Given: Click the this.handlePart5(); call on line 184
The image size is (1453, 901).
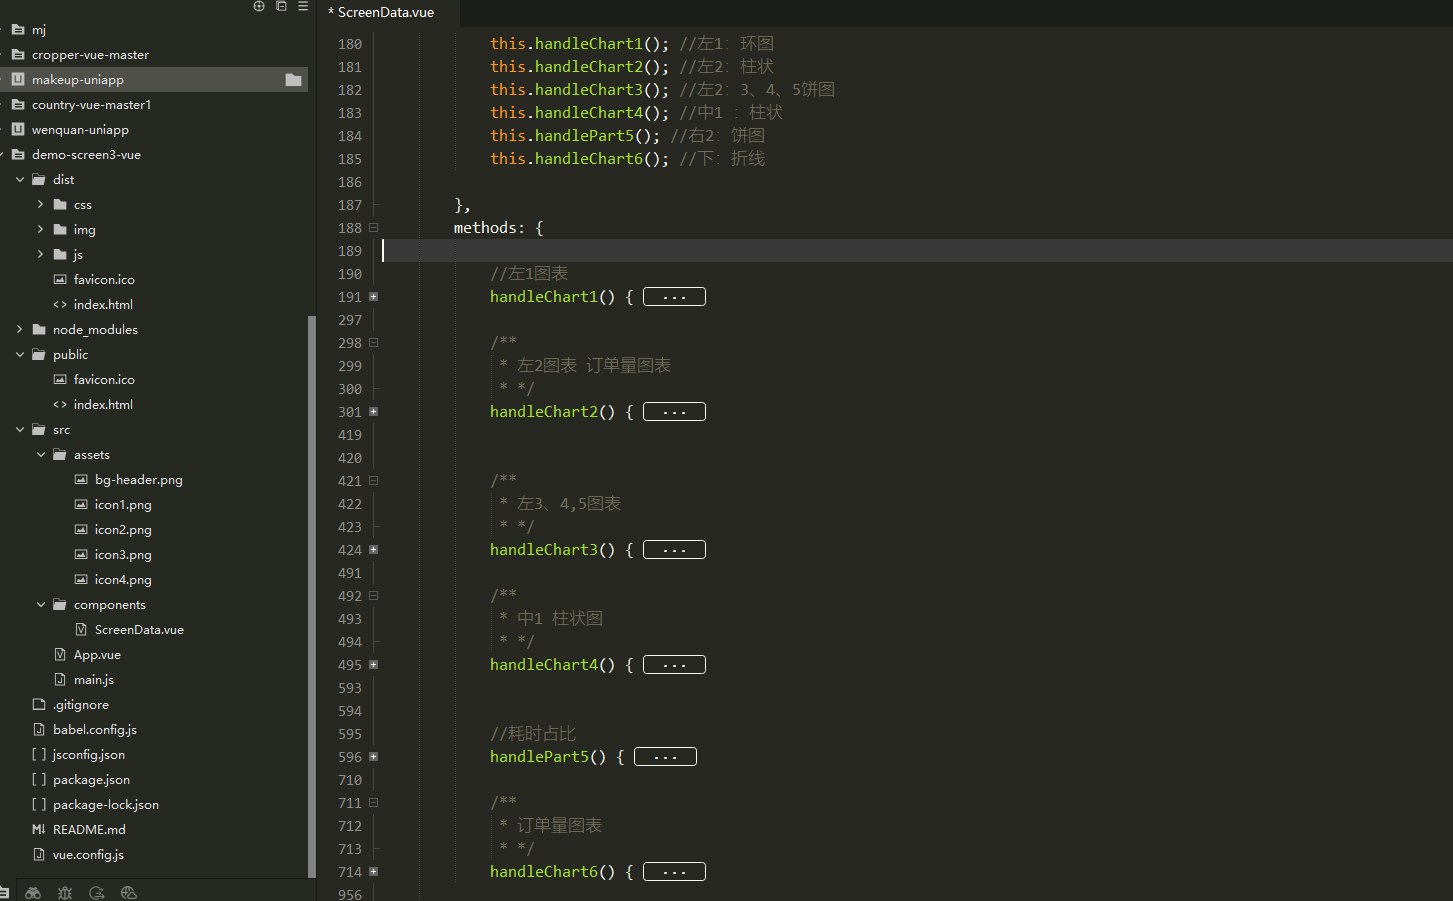Looking at the screenshot, I should click(574, 136).
